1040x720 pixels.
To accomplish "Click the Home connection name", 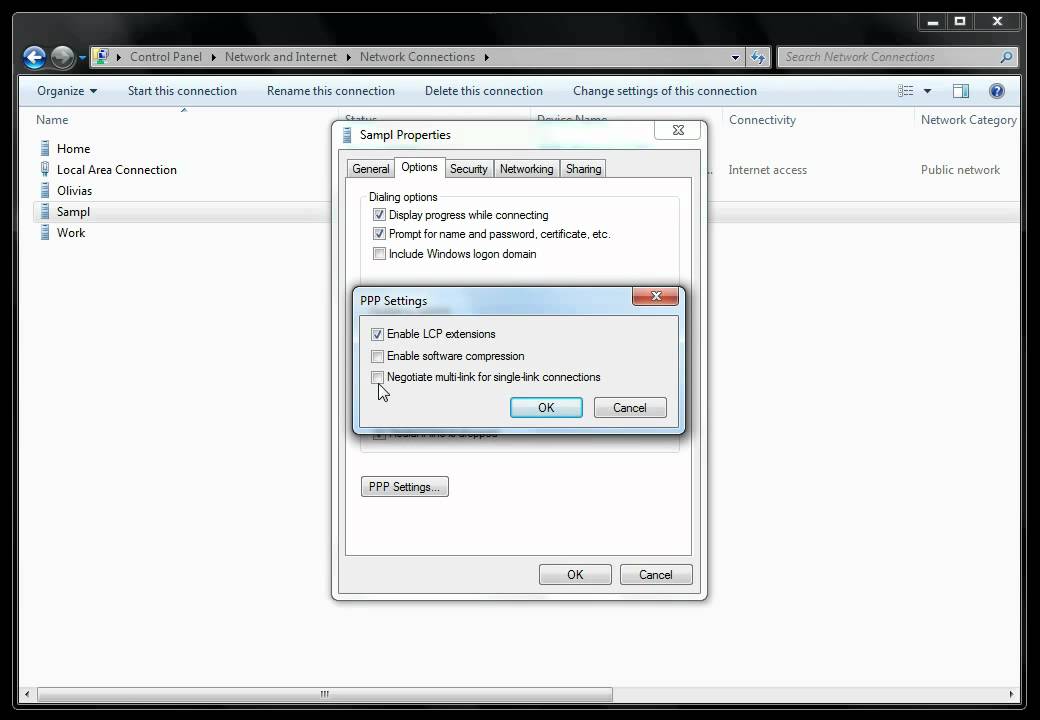I will pos(74,149).
